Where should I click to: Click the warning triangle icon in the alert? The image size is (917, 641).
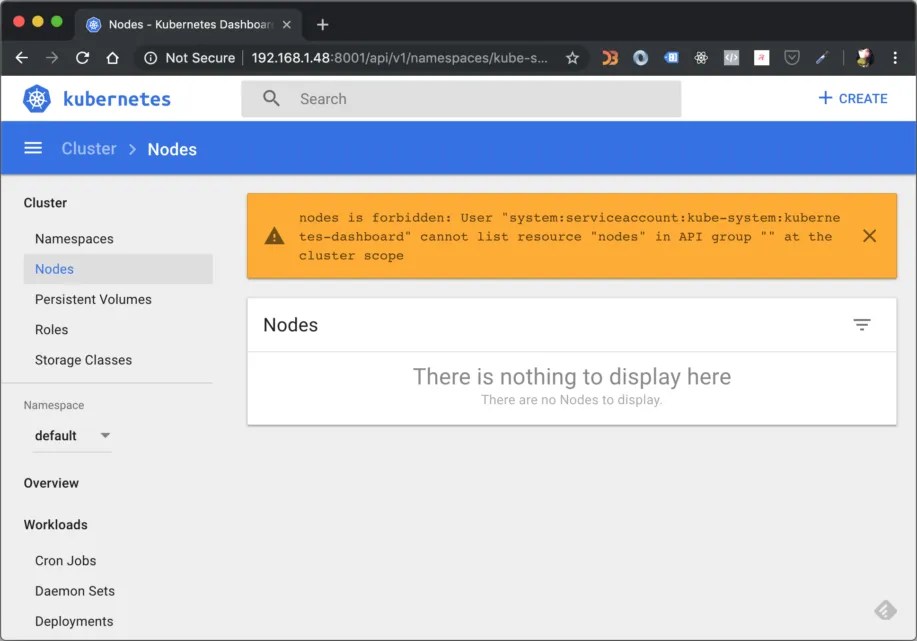pyautogui.click(x=273, y=236)
